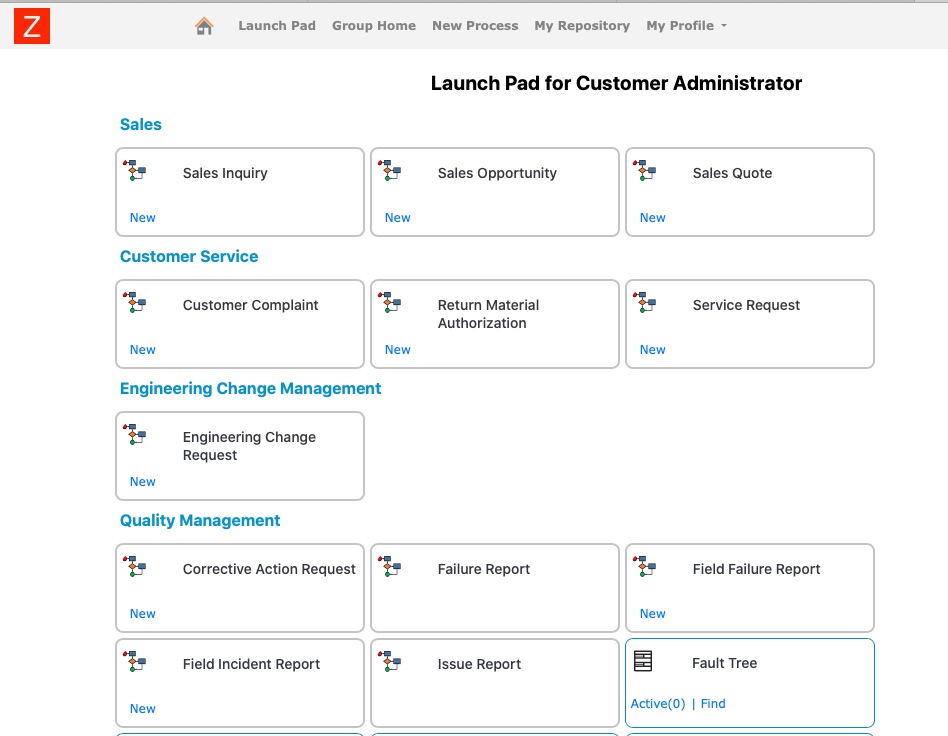The height and width of the screenshot is (736, 948).
Task: Click the Field Failure Report title
Action: coord(756,569)
